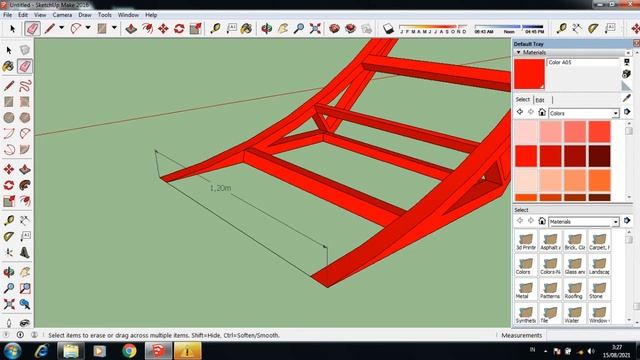Screen dimensions: 640x360
Task: Open Google Chrome from the taskbar
Action: click(x=129, y=351)
